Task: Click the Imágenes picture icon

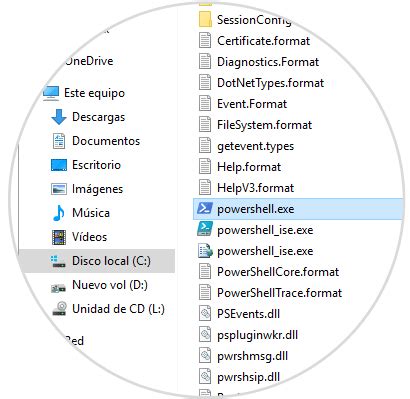Action: pyautogui.click(x=59, y=189)
